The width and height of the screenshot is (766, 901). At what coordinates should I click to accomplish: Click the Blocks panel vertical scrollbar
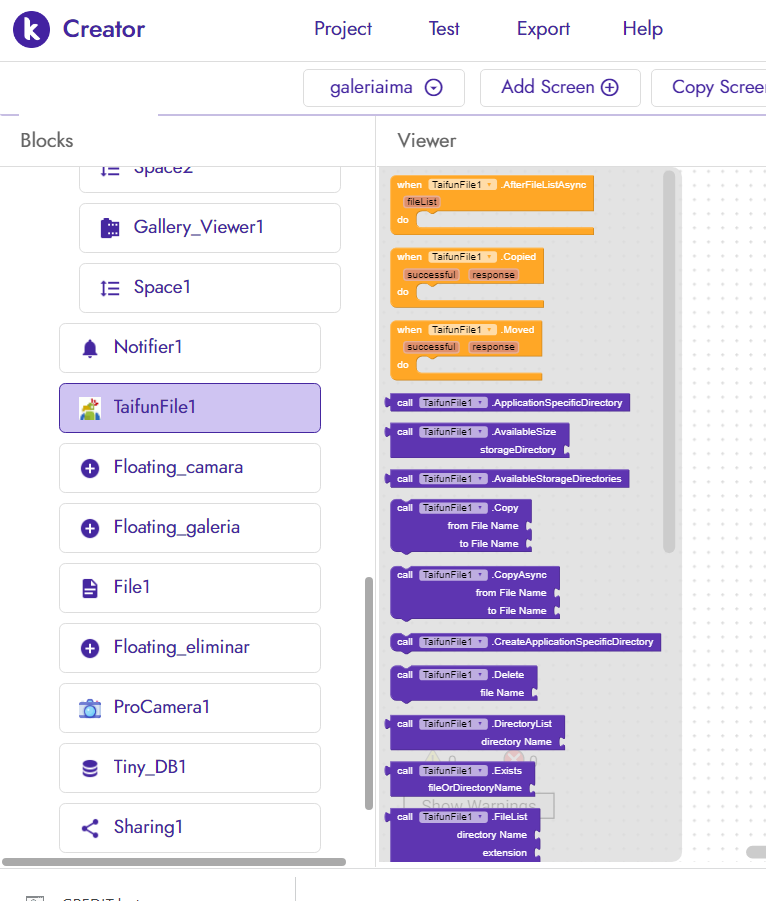click(369, 694)
